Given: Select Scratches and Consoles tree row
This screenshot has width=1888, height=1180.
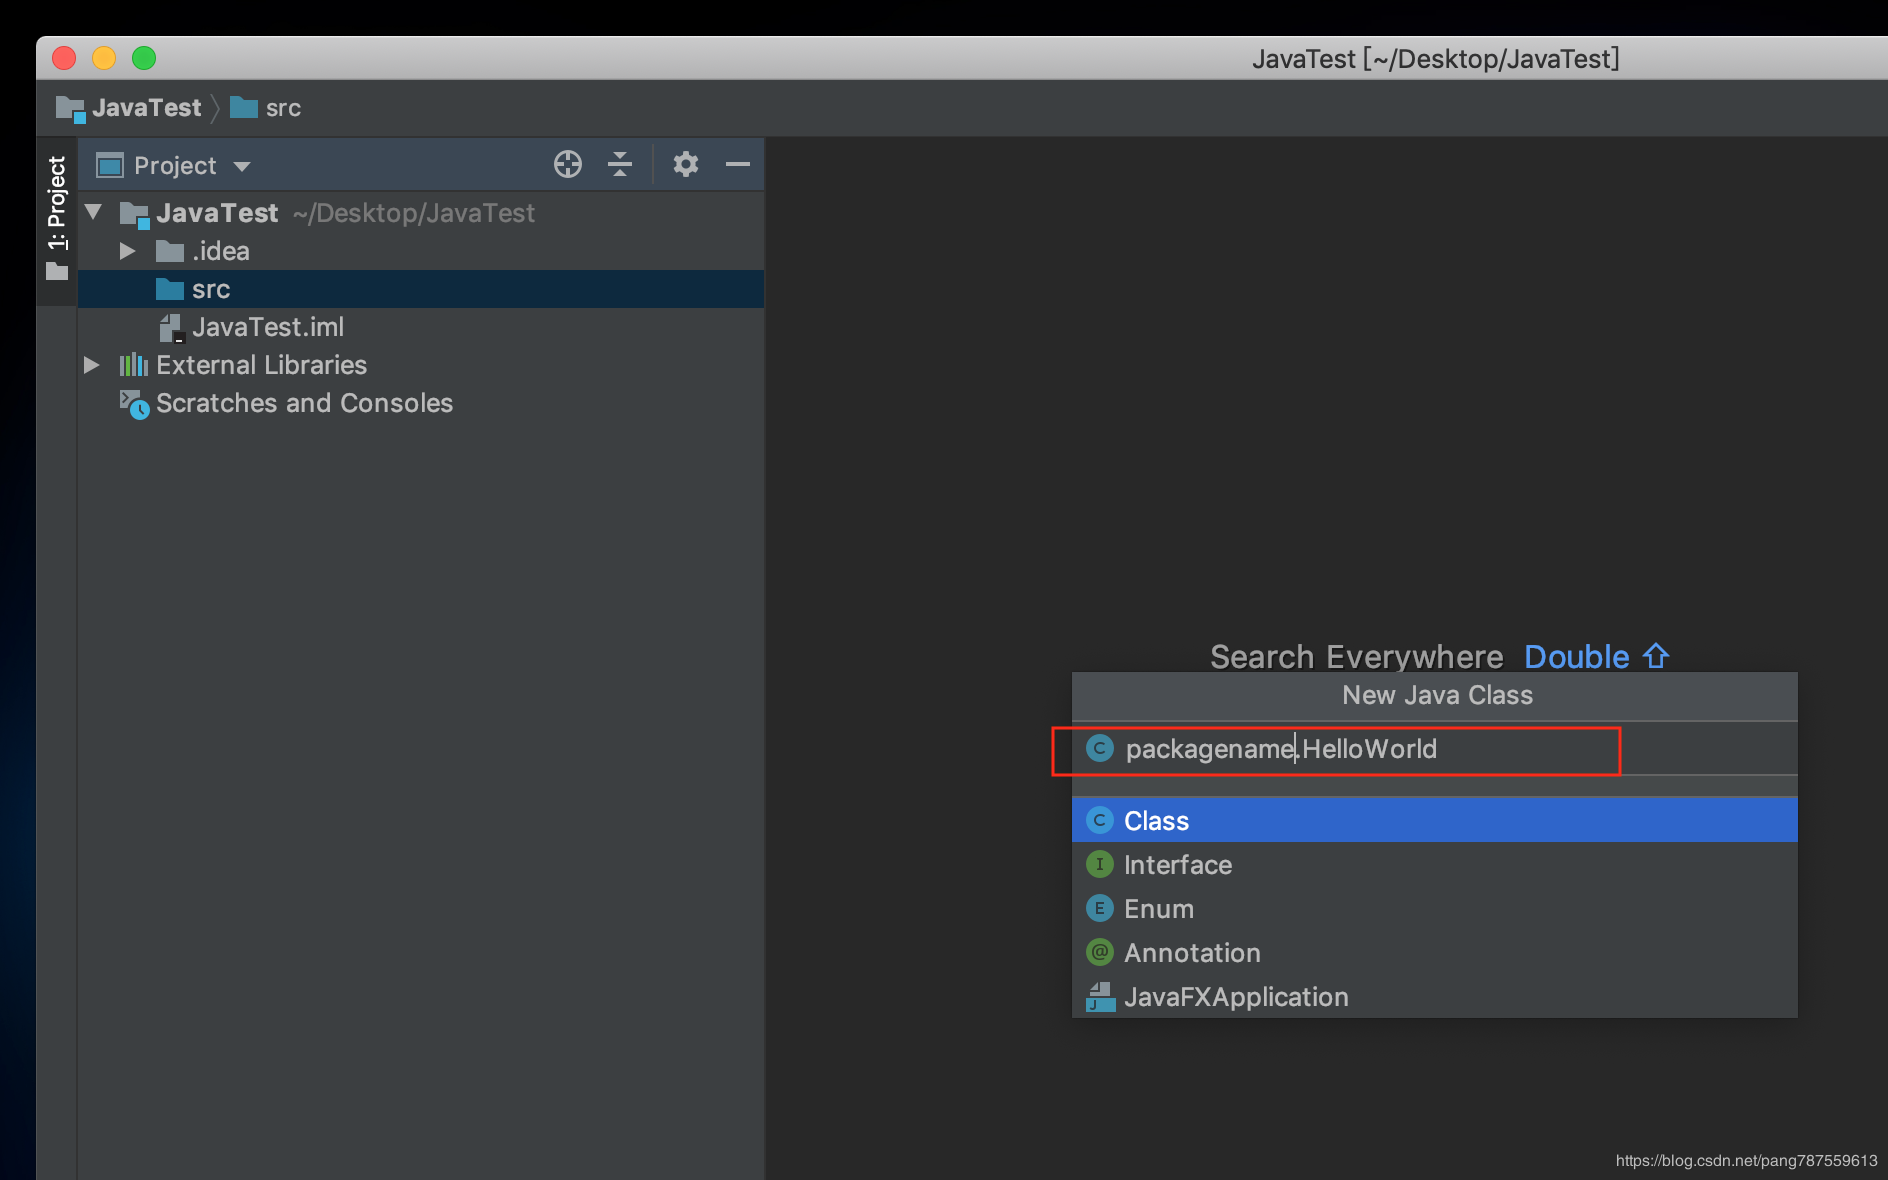Looking at the screenshot, I should pyautogui.click(x=421, y=403).
